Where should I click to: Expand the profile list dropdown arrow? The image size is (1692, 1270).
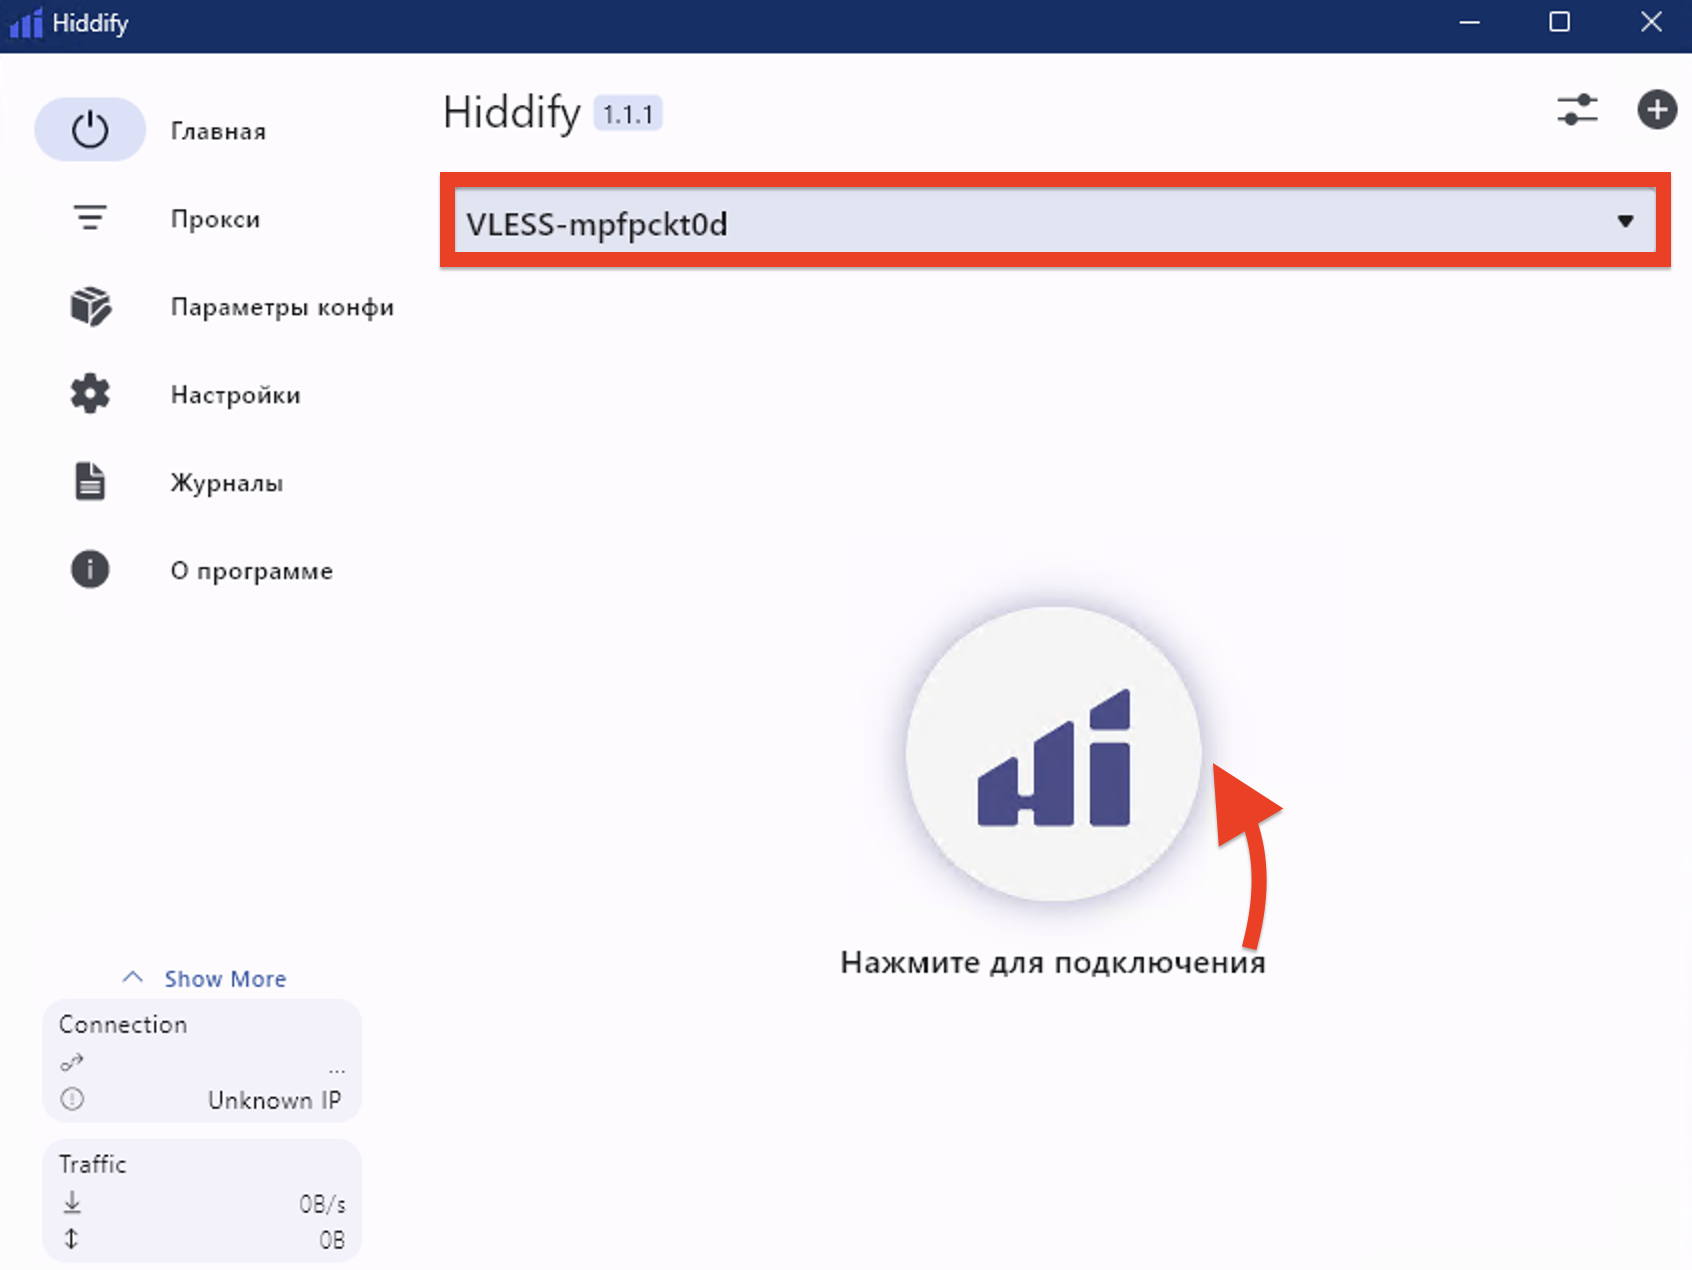point(1625,221)
